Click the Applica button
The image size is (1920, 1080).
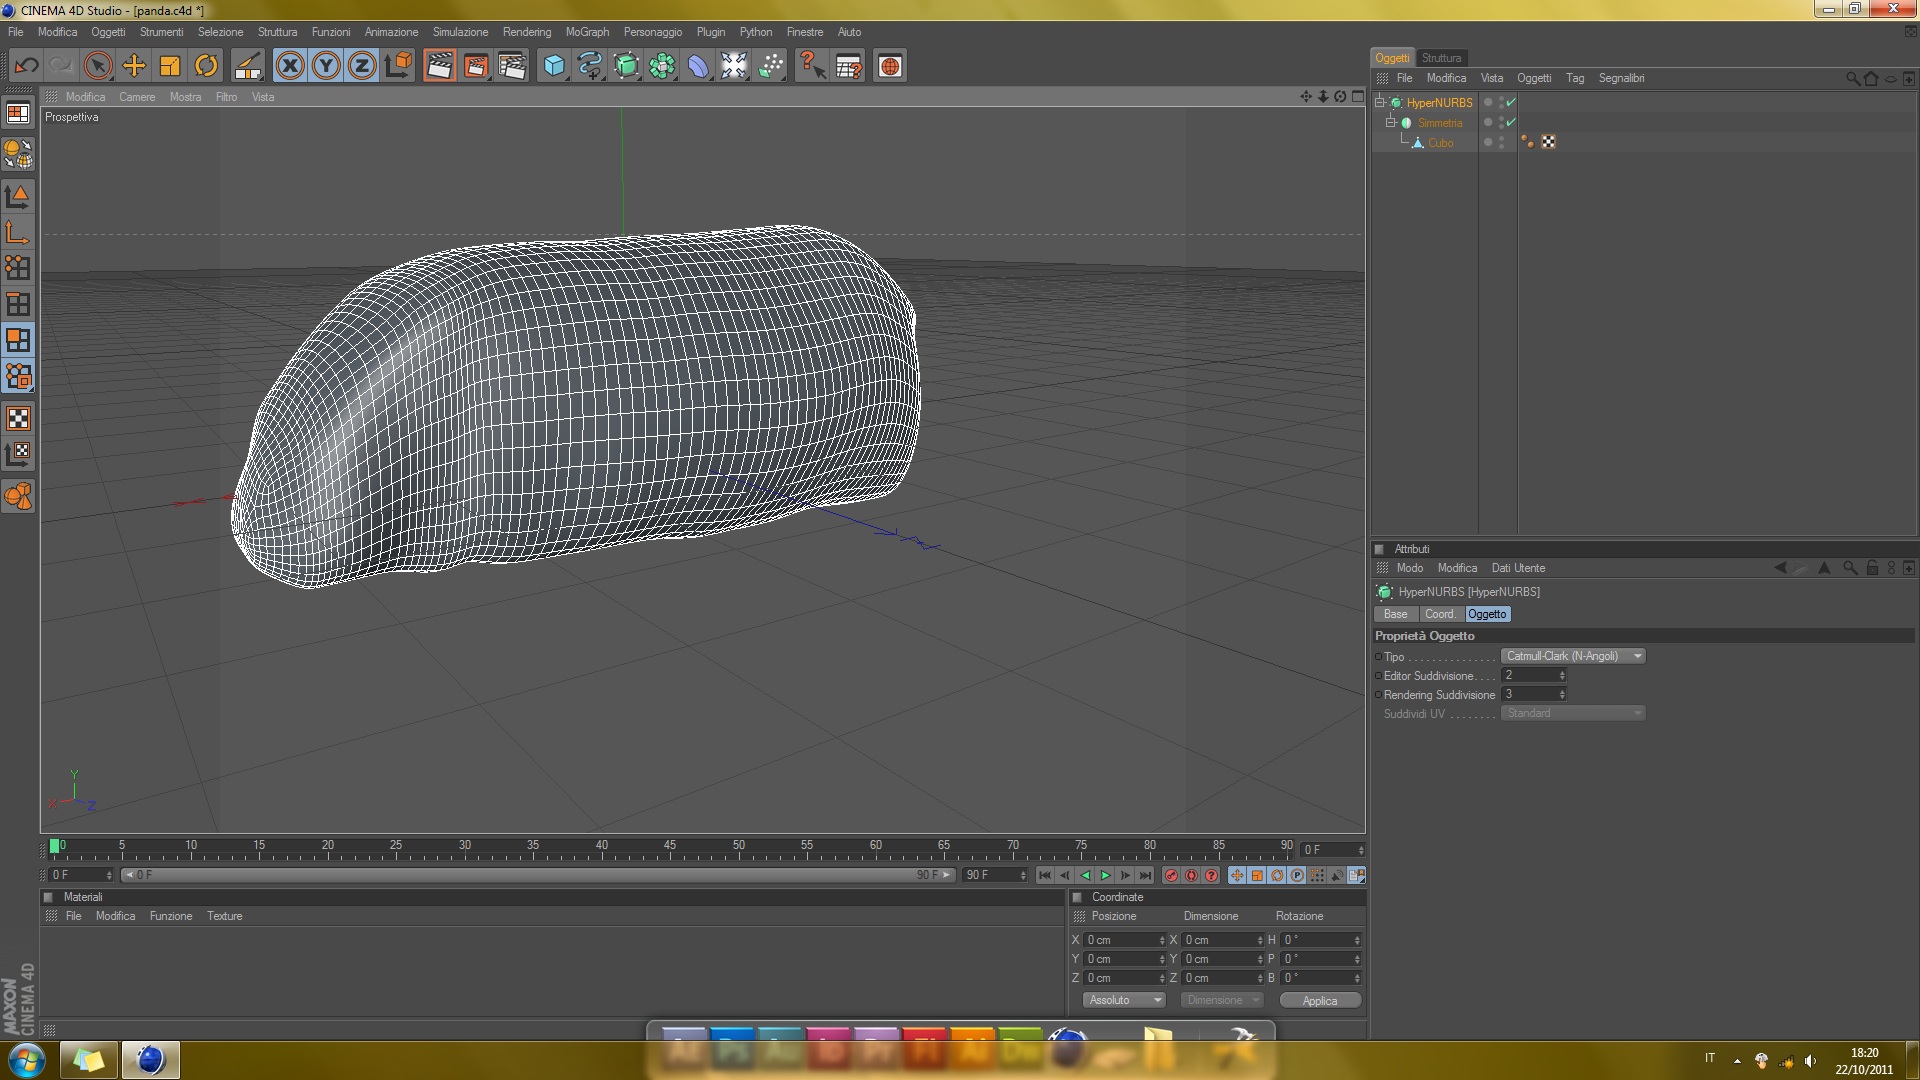(x=1319, y=1000)
